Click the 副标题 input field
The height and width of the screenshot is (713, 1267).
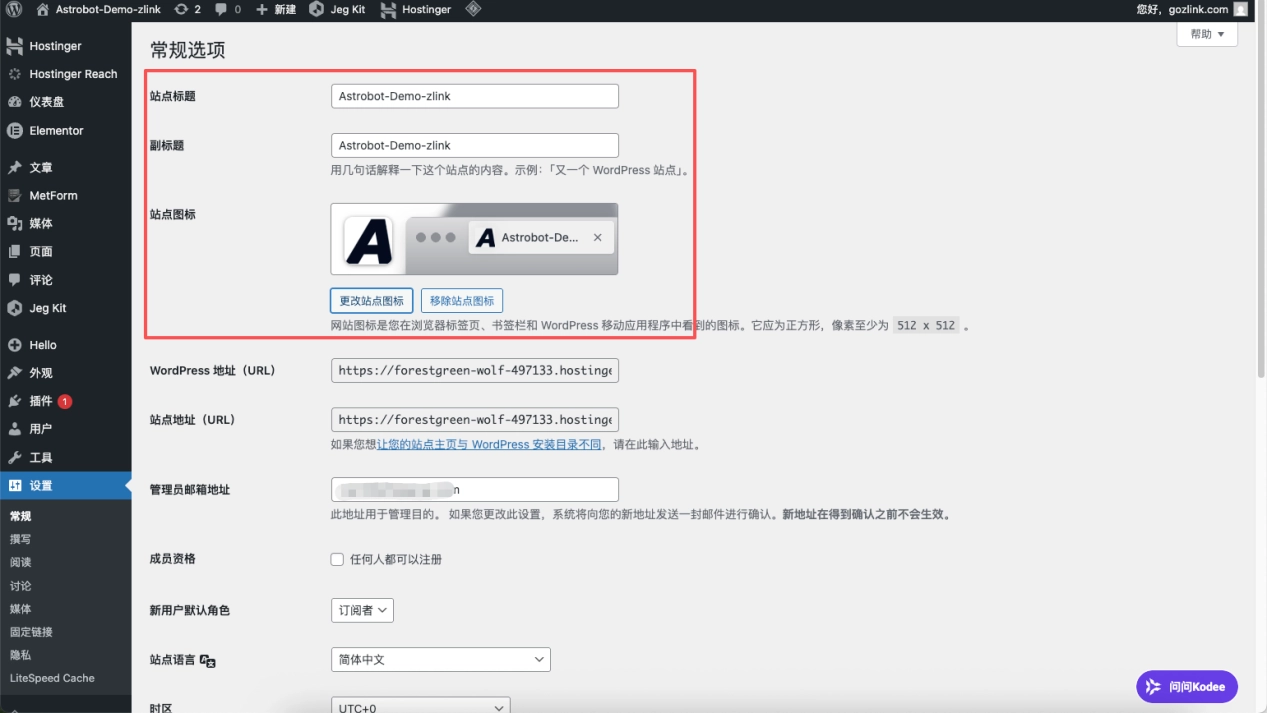pyautogui.click(x=474, y=145)
